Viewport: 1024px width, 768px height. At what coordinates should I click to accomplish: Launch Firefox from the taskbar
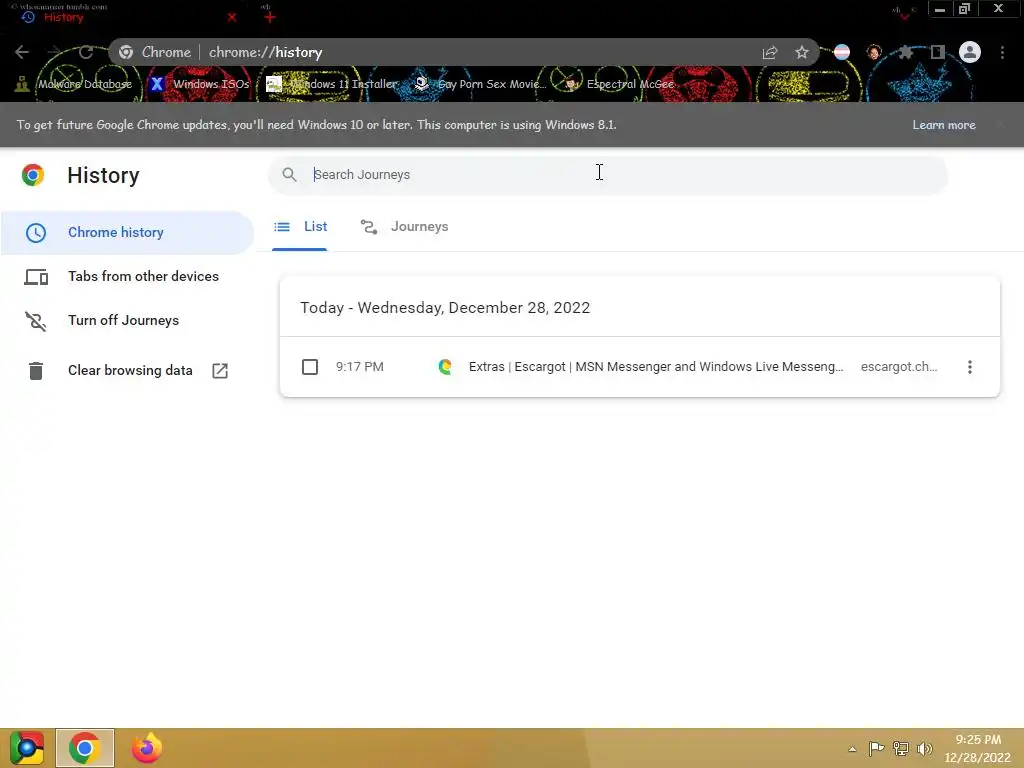tap(147, 748)
